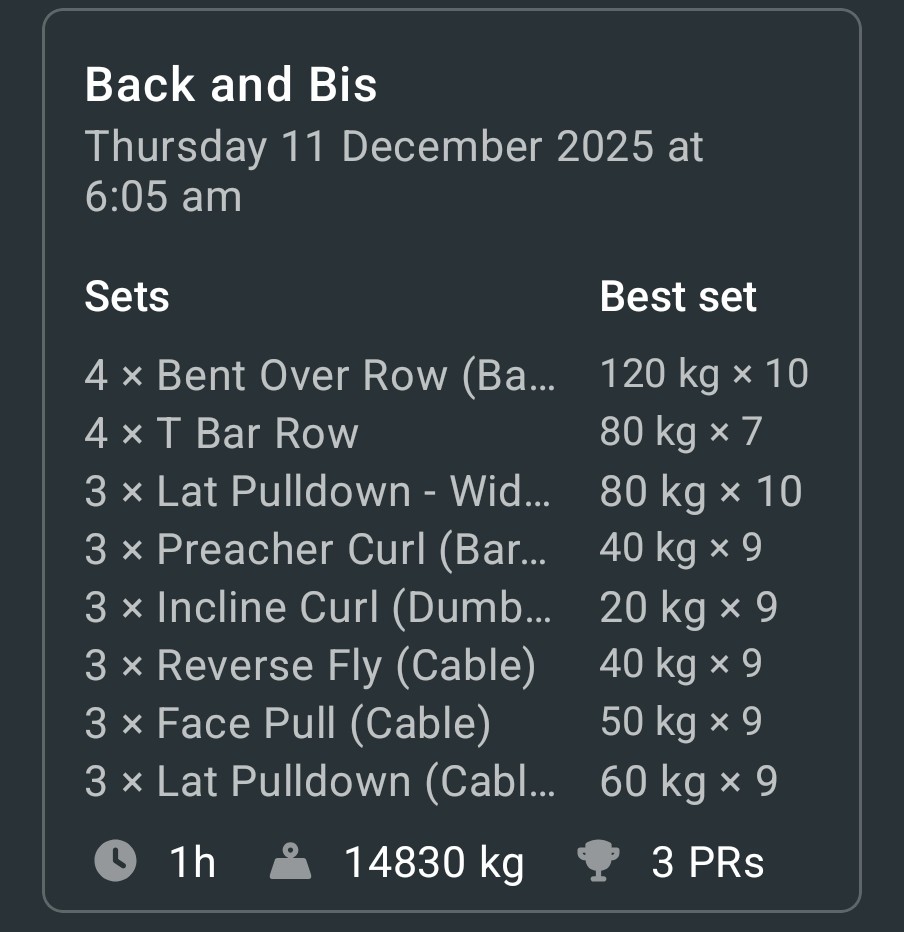Image resolution: width=904 pixels, height=932 pixels.
Task: Tap the Preacher Curl exercise row
Action: [317, 549]
